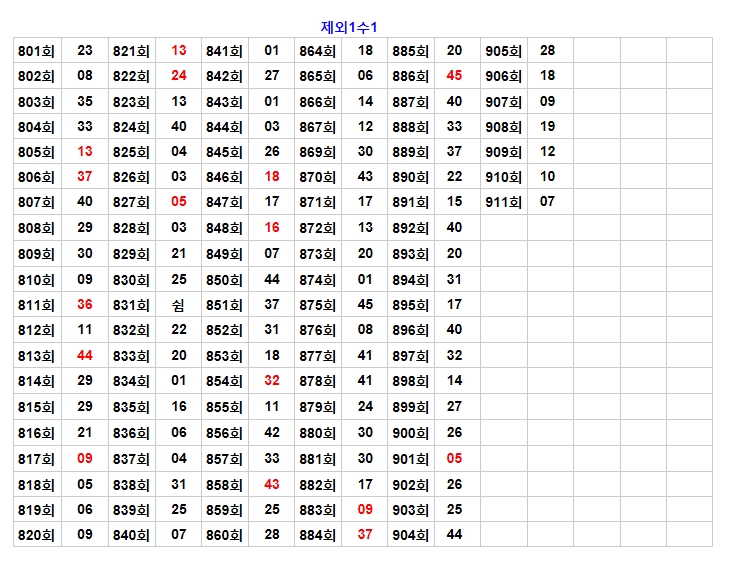731x579 pixels.
Task: Click the 864회 round cell
Action: (x=317, y=51)
